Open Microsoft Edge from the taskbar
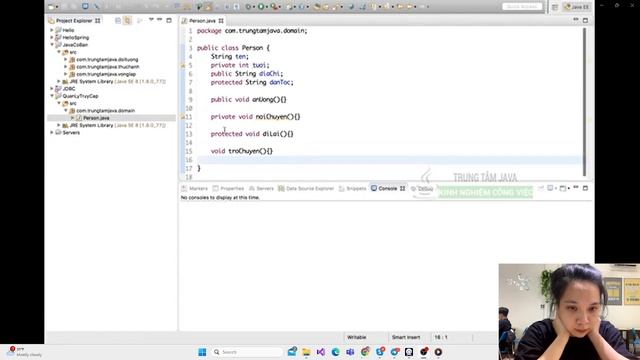Viewport: 640px width, 360px height. coord(336,352)
